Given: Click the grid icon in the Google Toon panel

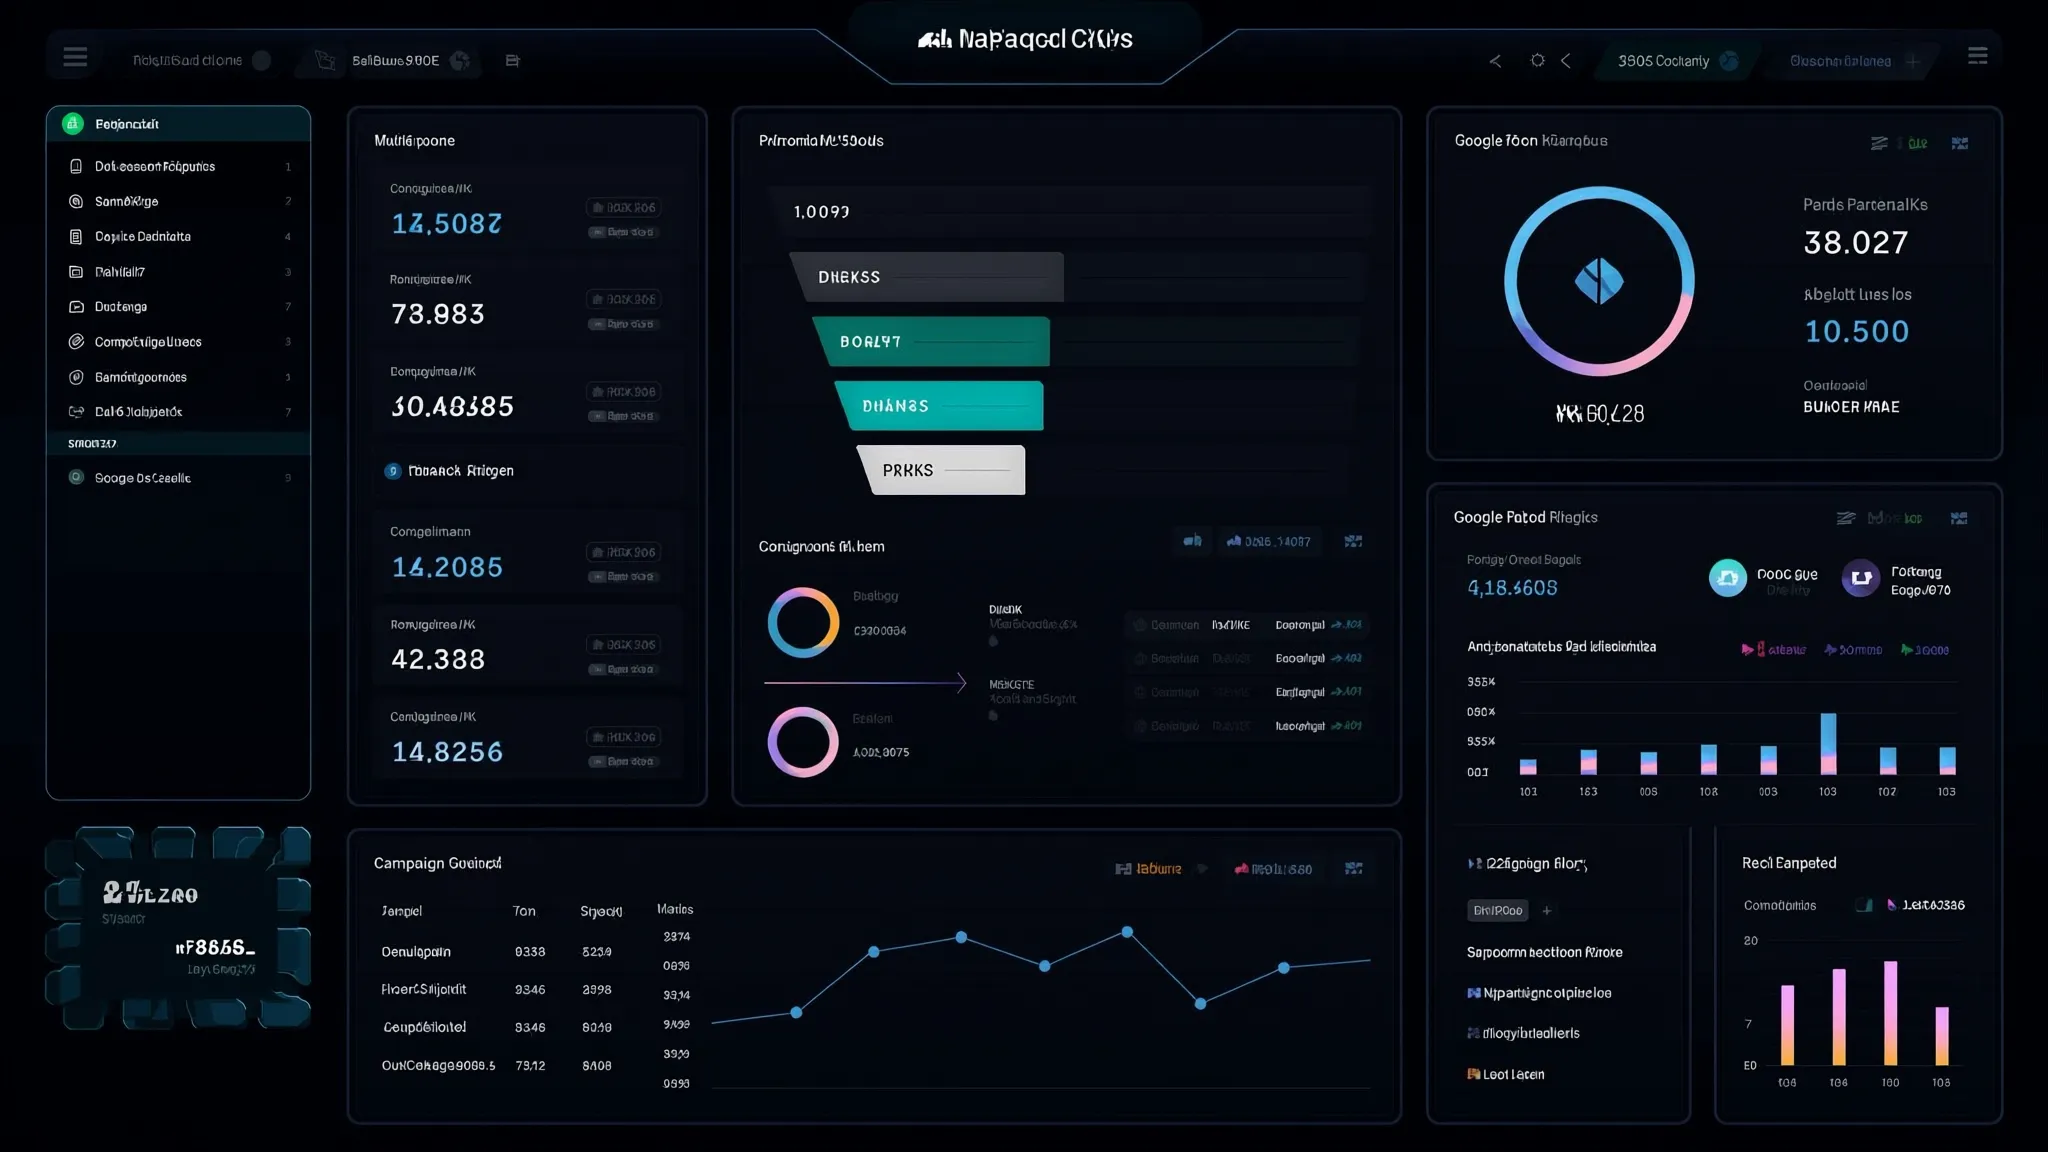Looking at the screenshot, I should tap(1959, 143).
